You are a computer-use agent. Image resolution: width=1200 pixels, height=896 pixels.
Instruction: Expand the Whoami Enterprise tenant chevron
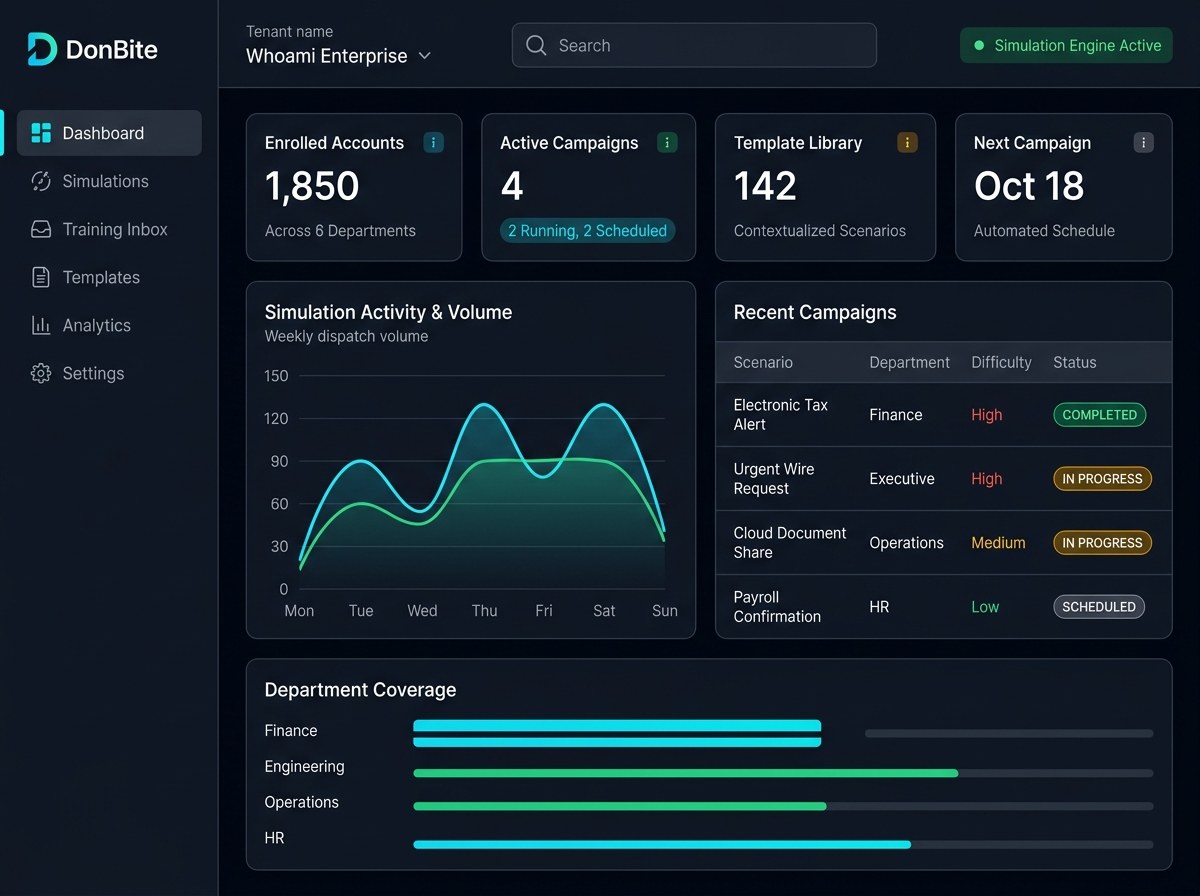point(424,56)
